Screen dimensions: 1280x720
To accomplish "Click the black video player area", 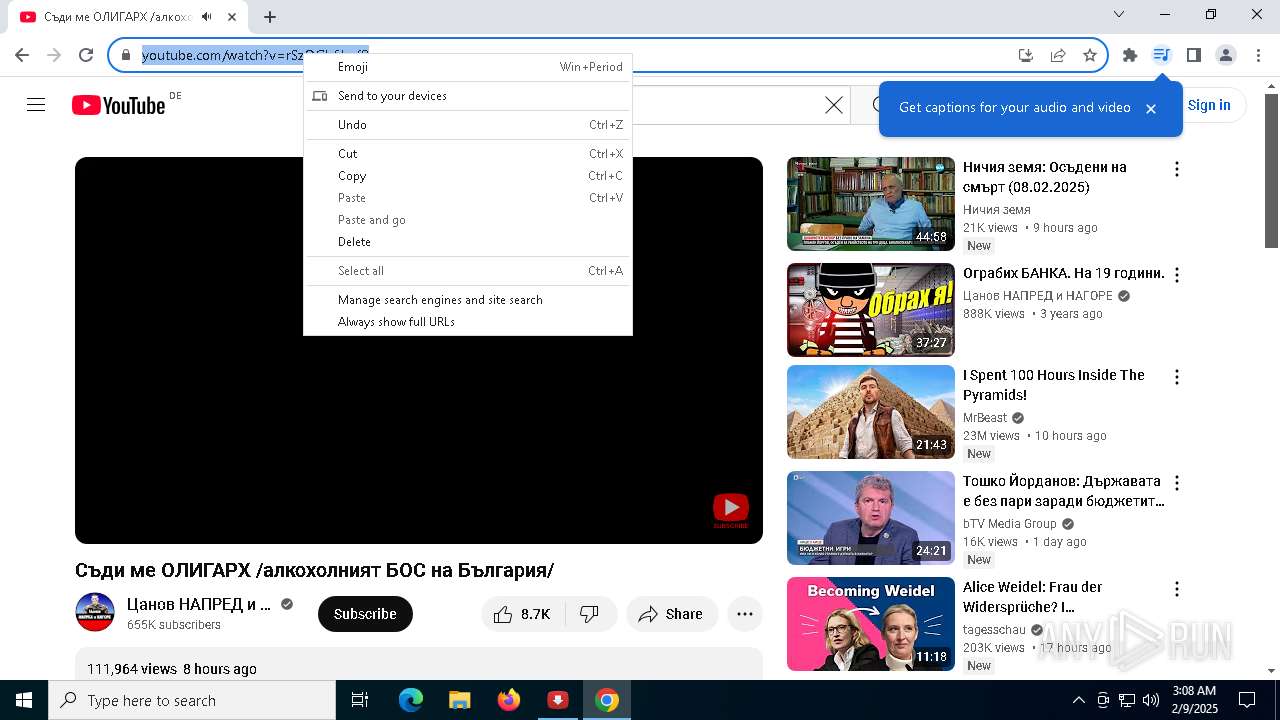I will pos(419,350).
